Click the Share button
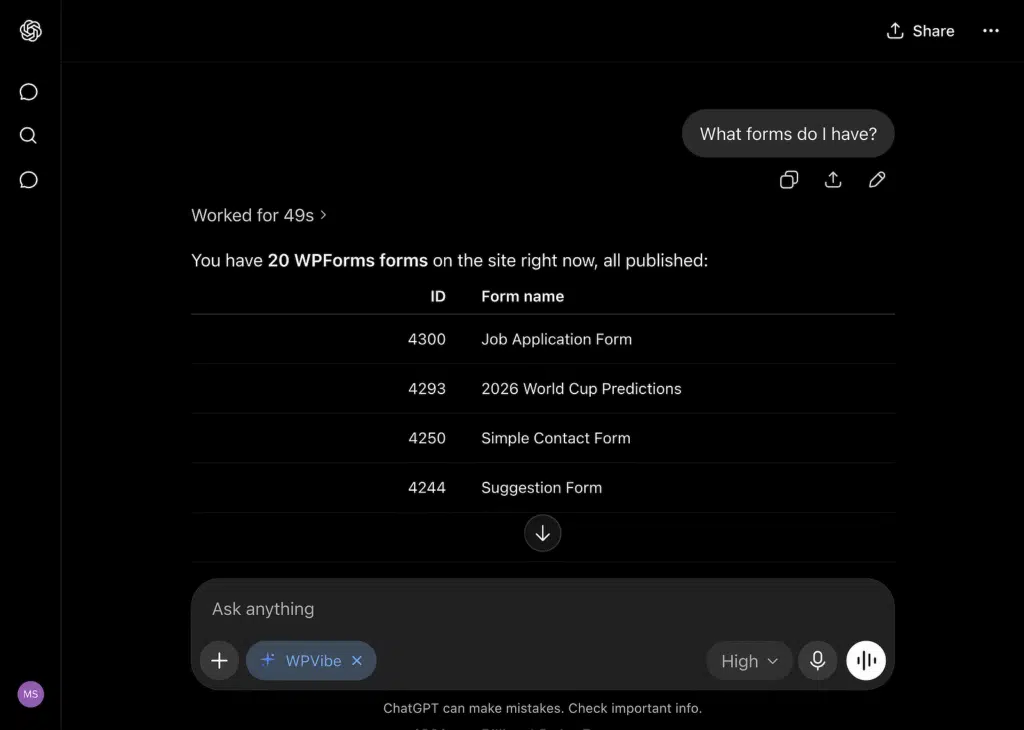This screenshot has height=730, width=1024. pyautogui.click(x=920, y=31)
